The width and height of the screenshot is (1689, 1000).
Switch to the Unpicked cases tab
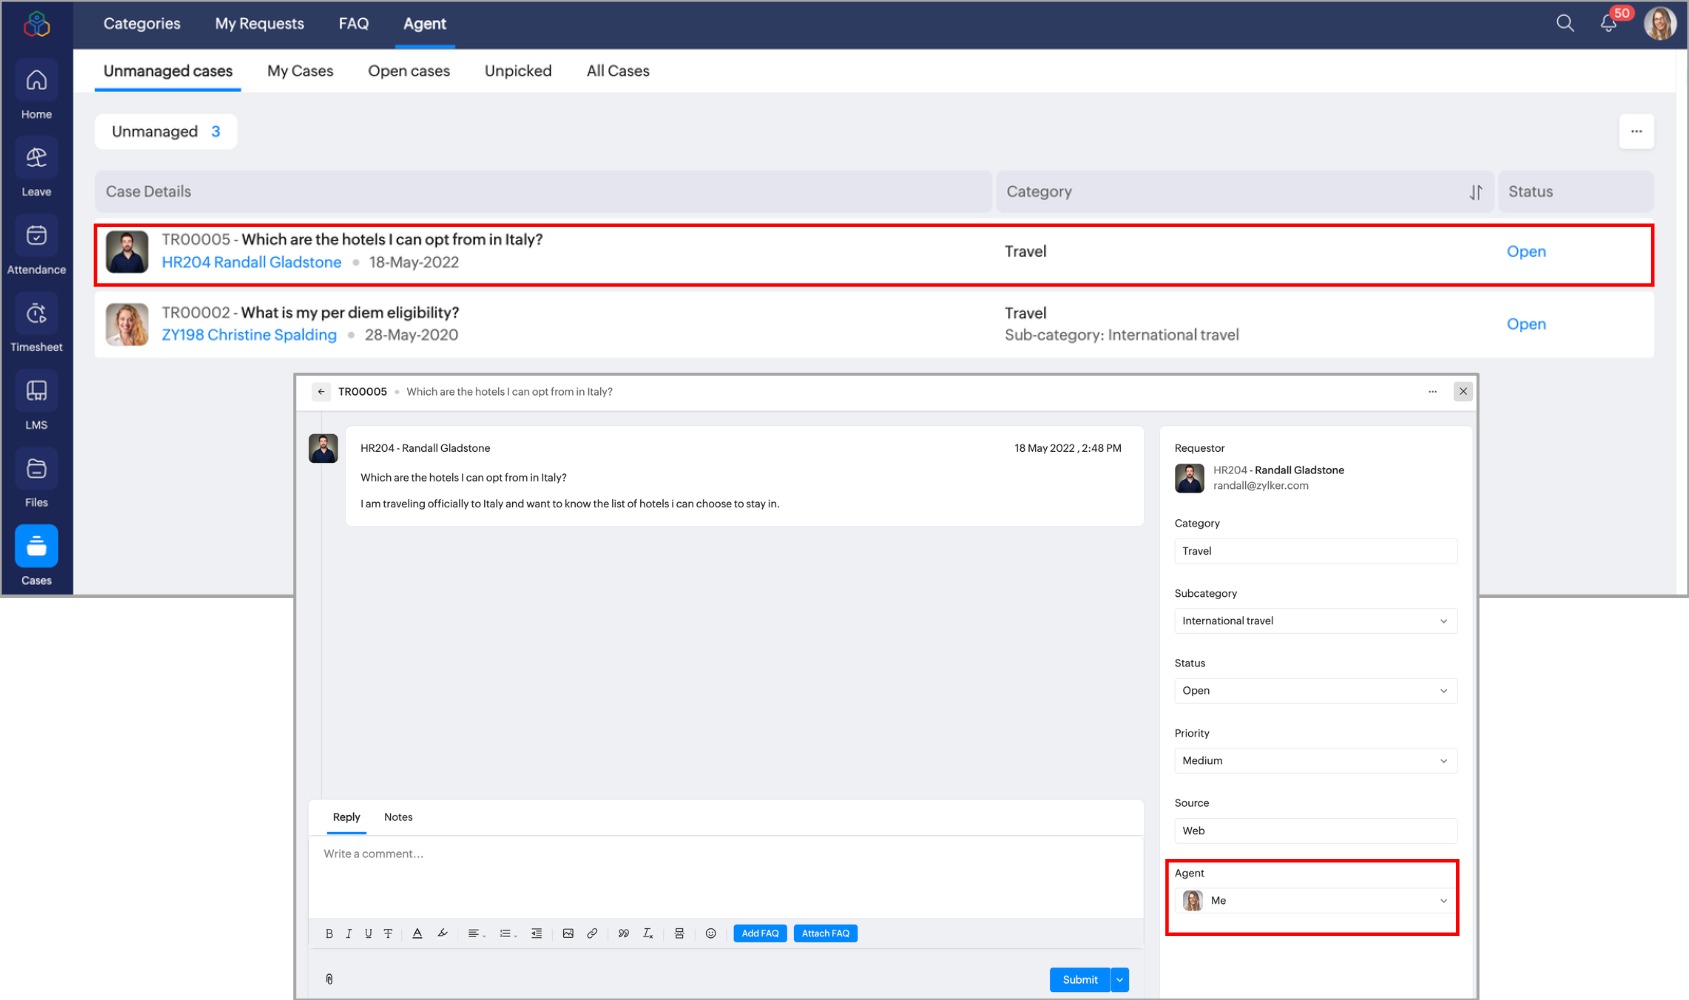518,71
